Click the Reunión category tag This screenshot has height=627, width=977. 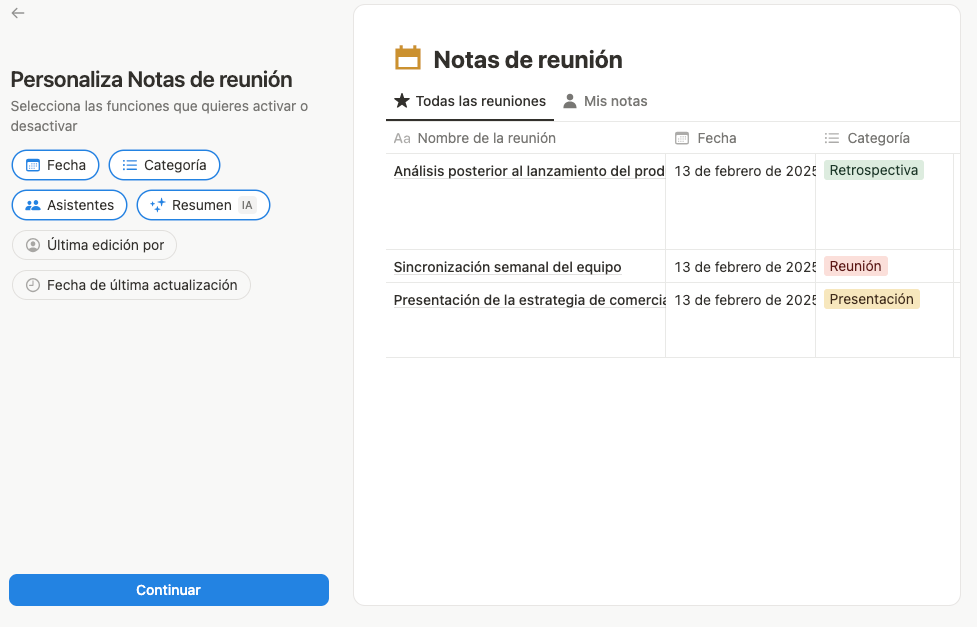point(855,267)
